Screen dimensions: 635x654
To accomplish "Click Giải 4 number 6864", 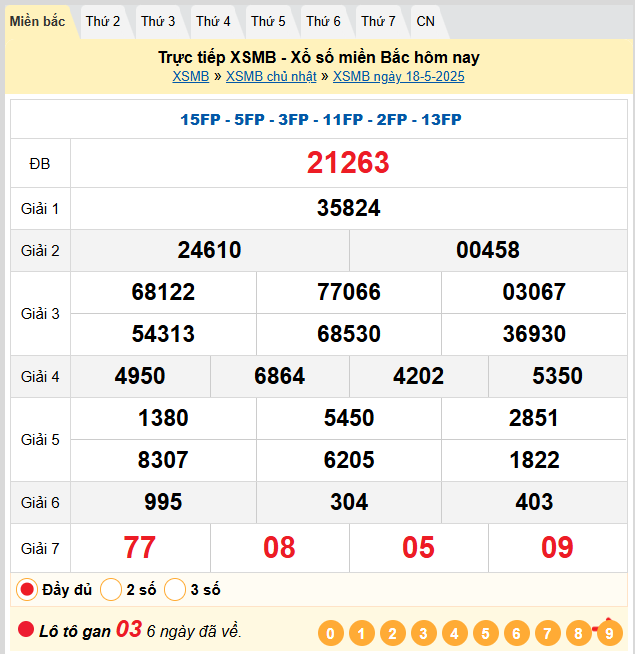I will tap(280, 376).
